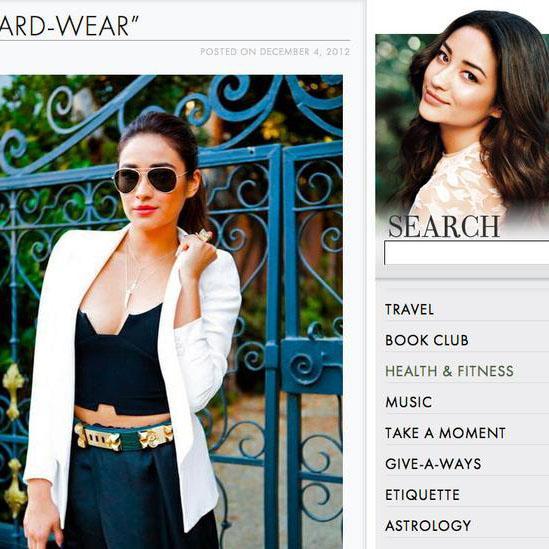Viewport: 549px width, 549px height.
Task: Open the Etiquette category
Action: [x=422, y=495]
